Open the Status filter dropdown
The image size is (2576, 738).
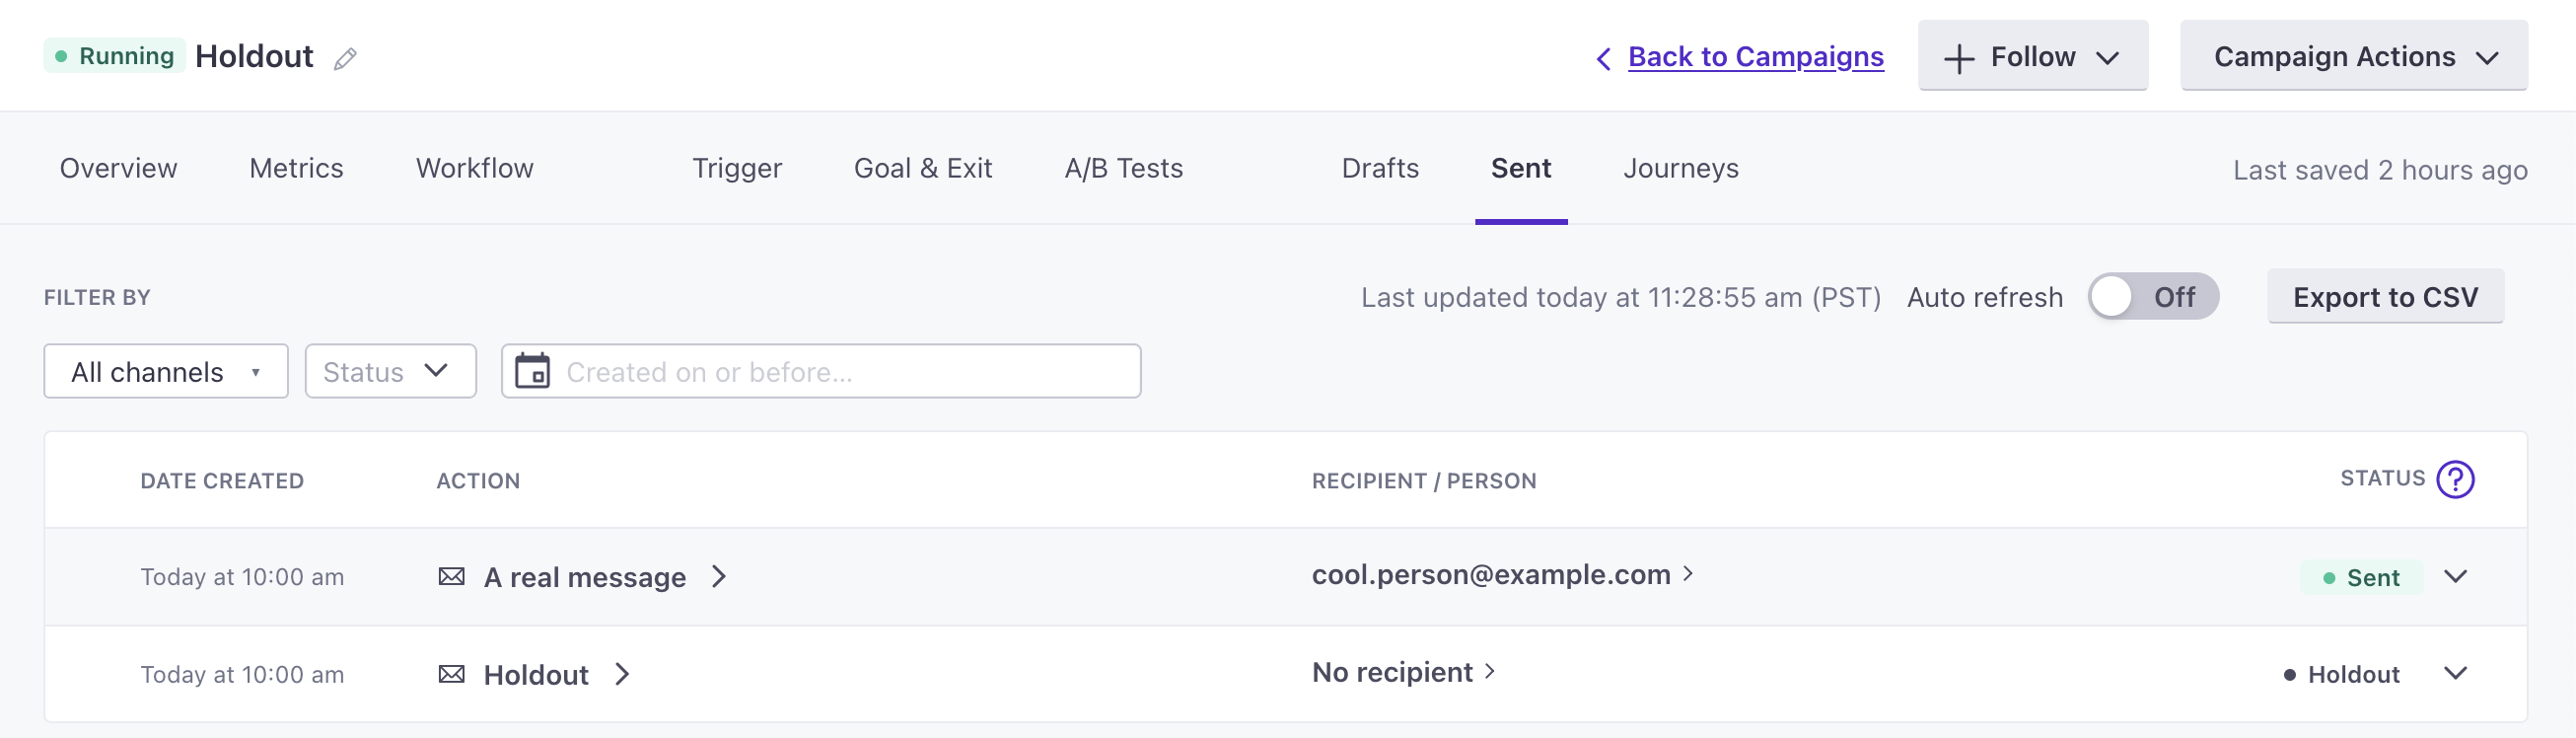pos(389,371)
